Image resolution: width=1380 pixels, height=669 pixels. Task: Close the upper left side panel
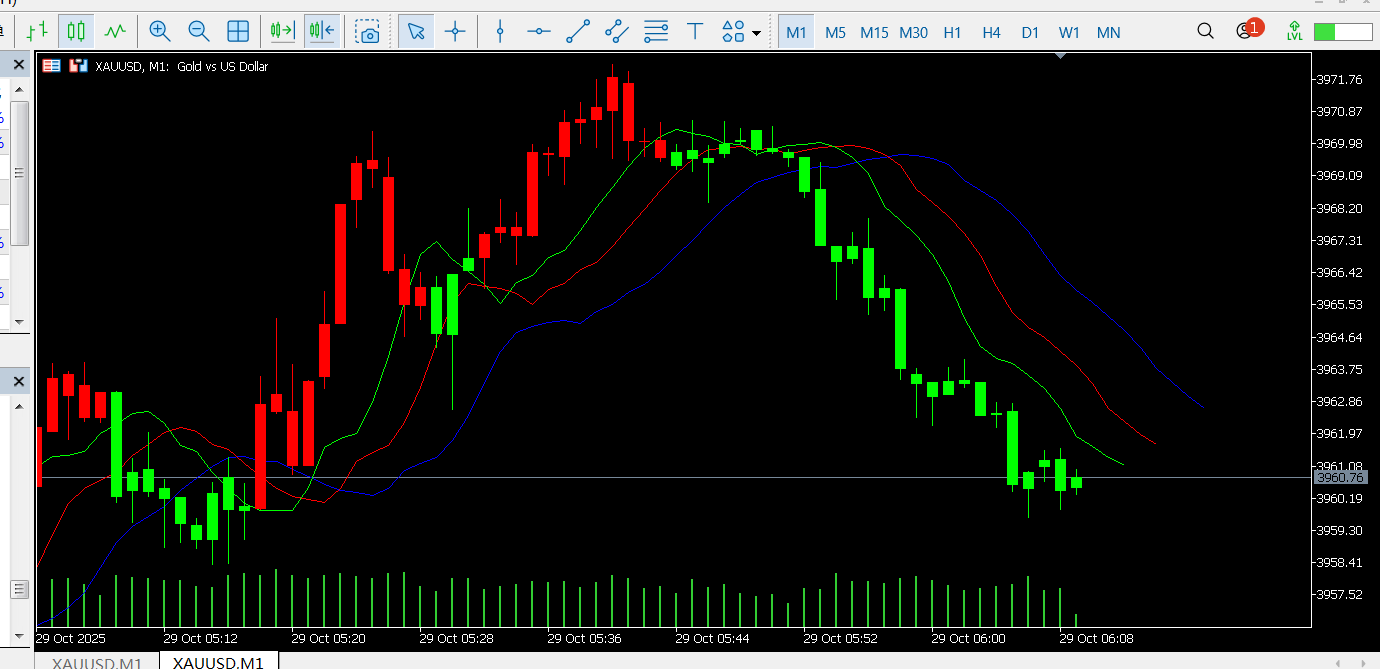(18, 66)
